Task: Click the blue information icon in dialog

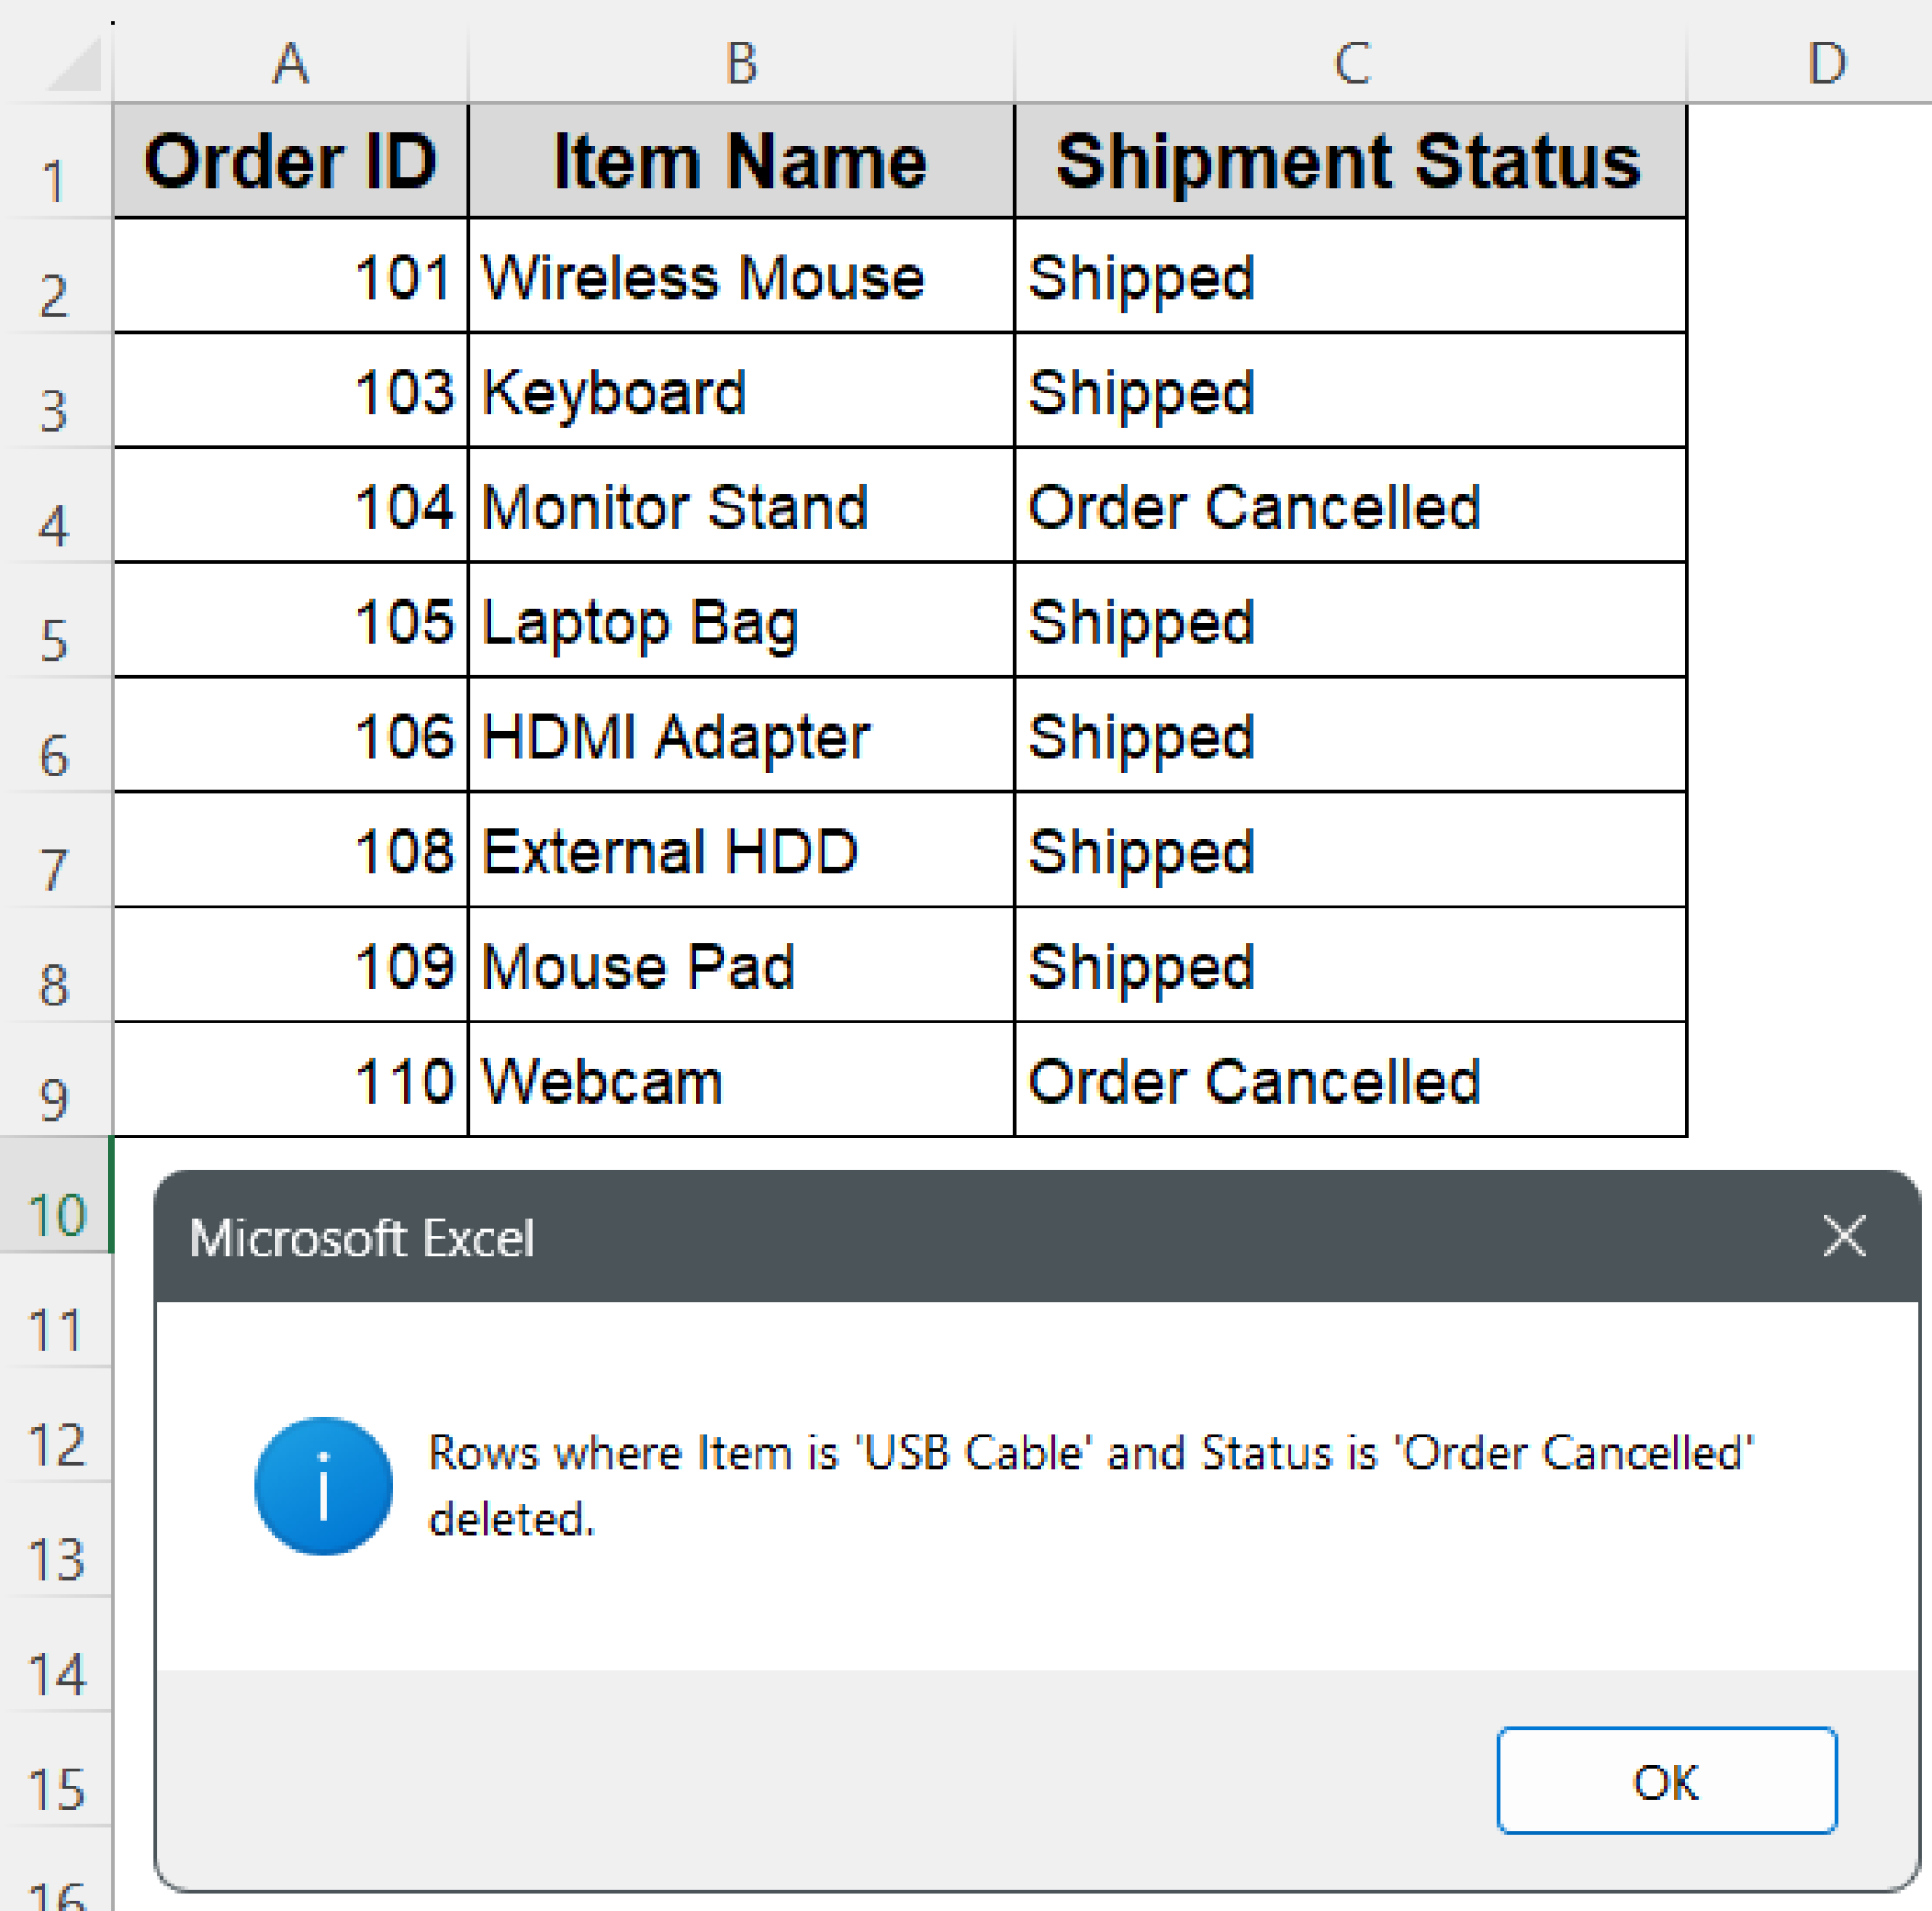Action: [323, 1485]
